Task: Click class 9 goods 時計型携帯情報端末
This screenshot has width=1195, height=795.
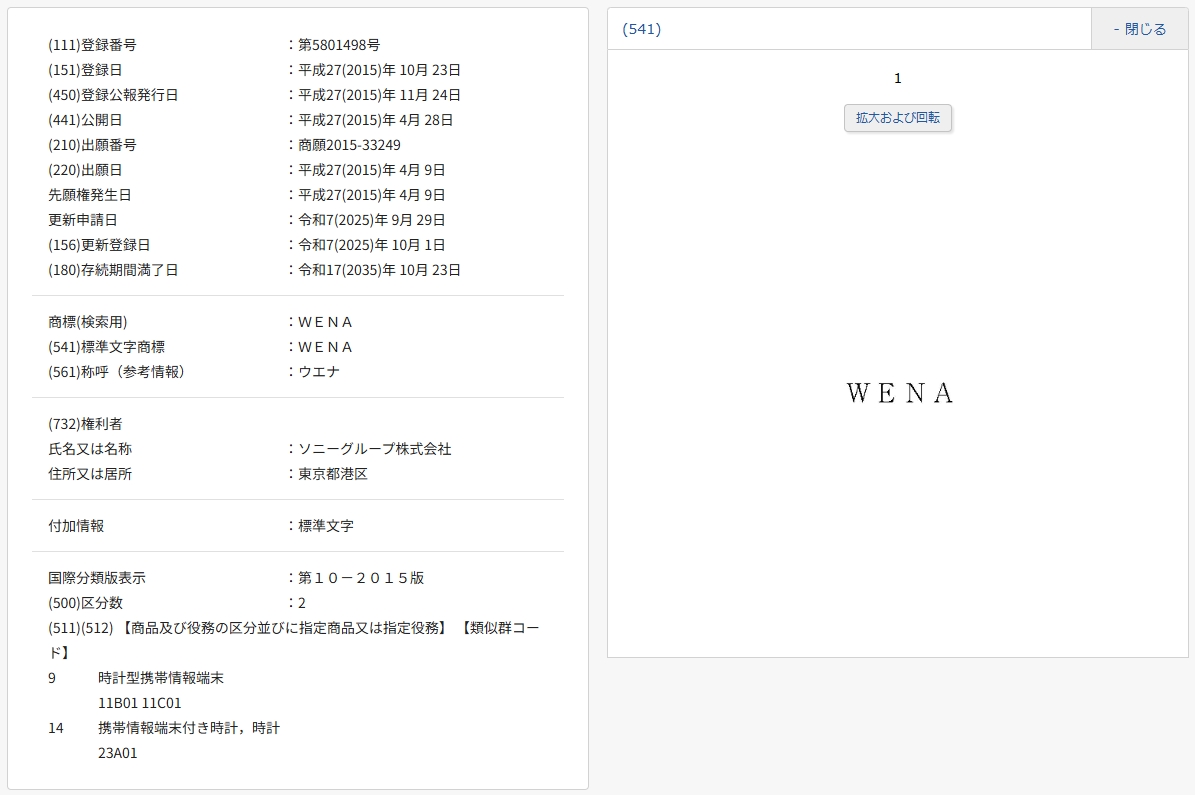Action: click(161, 678)
